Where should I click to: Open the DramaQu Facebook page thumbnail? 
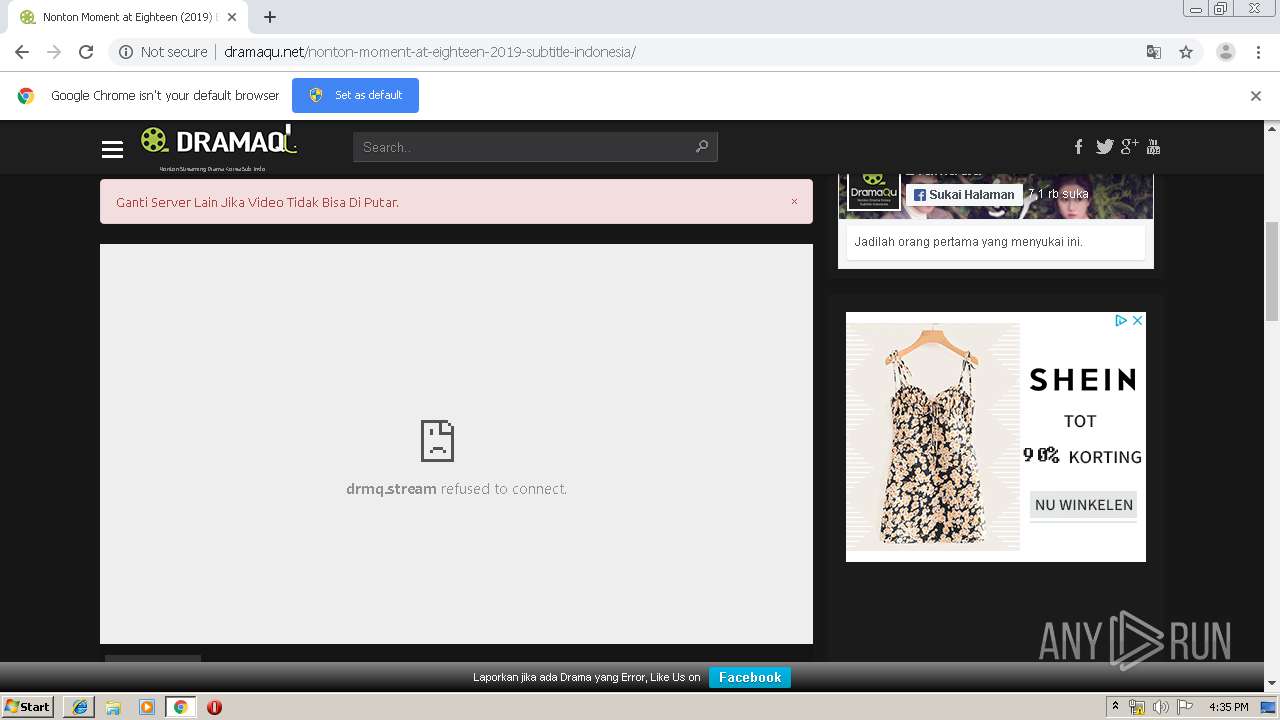pos(874,191)
